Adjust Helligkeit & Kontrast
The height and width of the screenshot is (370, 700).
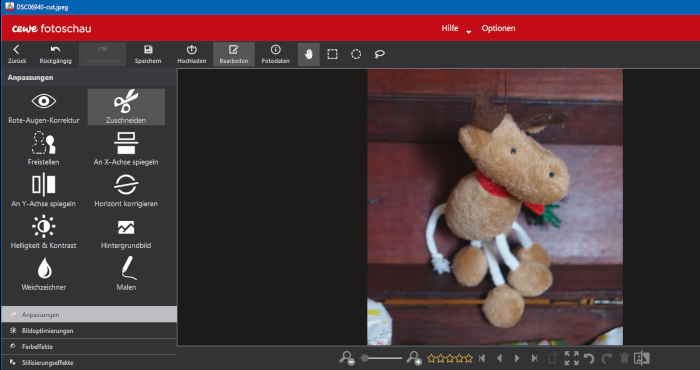pyautogui.click(x=44, y=232)
